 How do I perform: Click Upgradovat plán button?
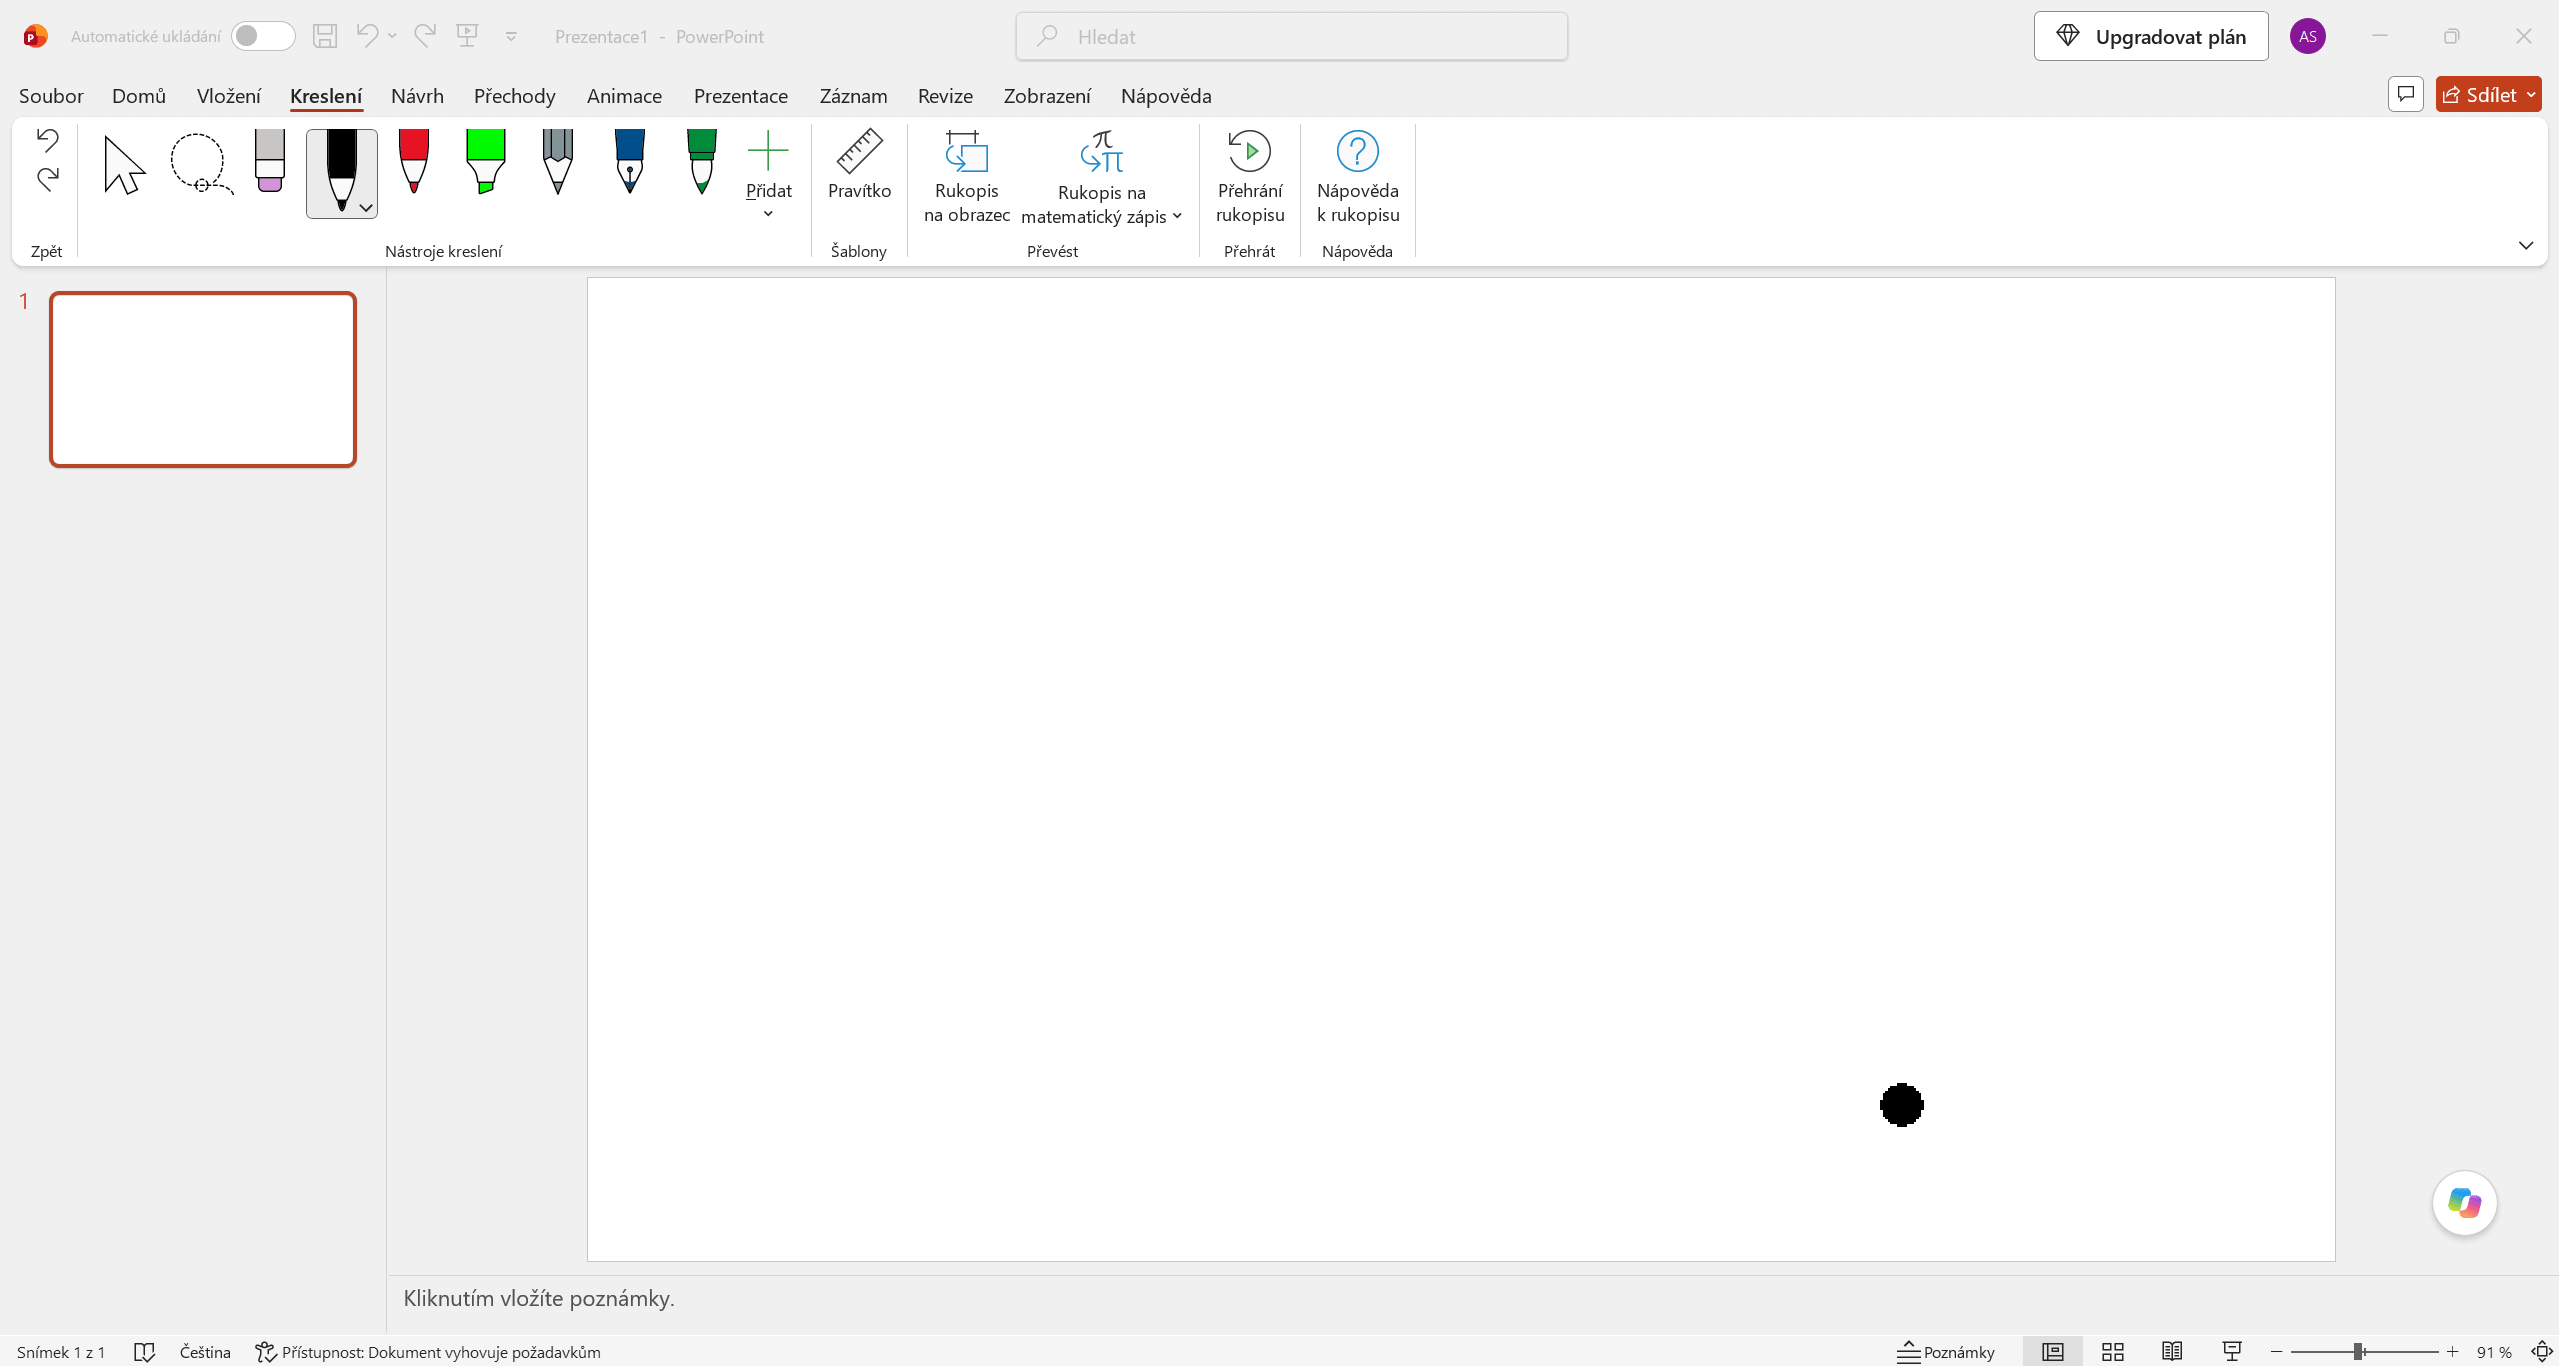(2151, 36)
